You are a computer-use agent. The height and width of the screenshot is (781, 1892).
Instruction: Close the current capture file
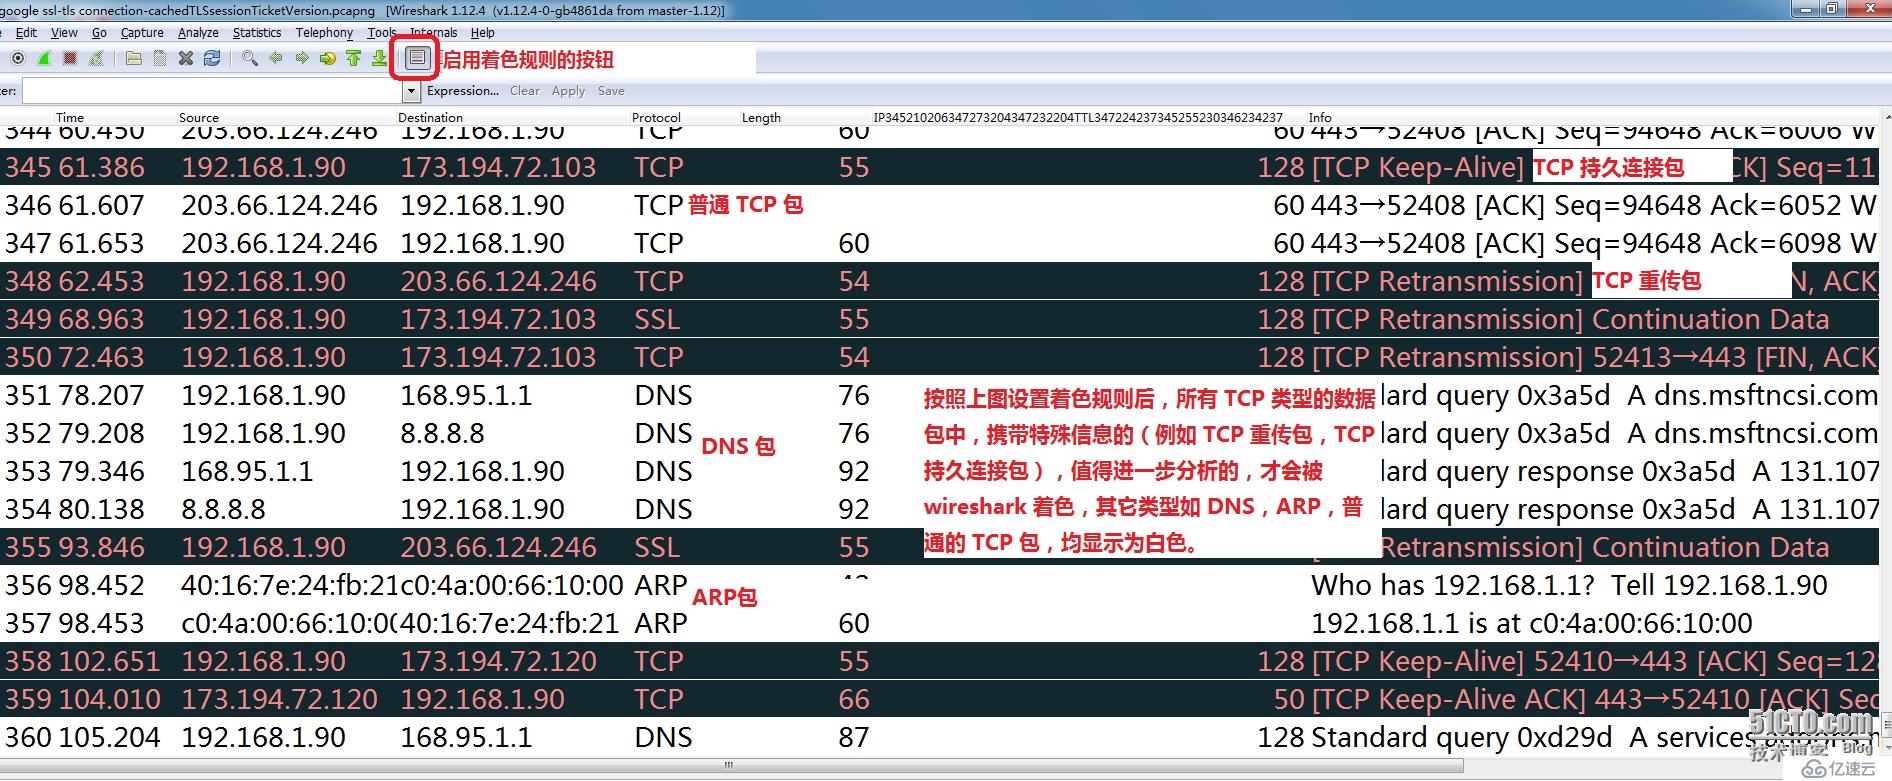[186, 59]
